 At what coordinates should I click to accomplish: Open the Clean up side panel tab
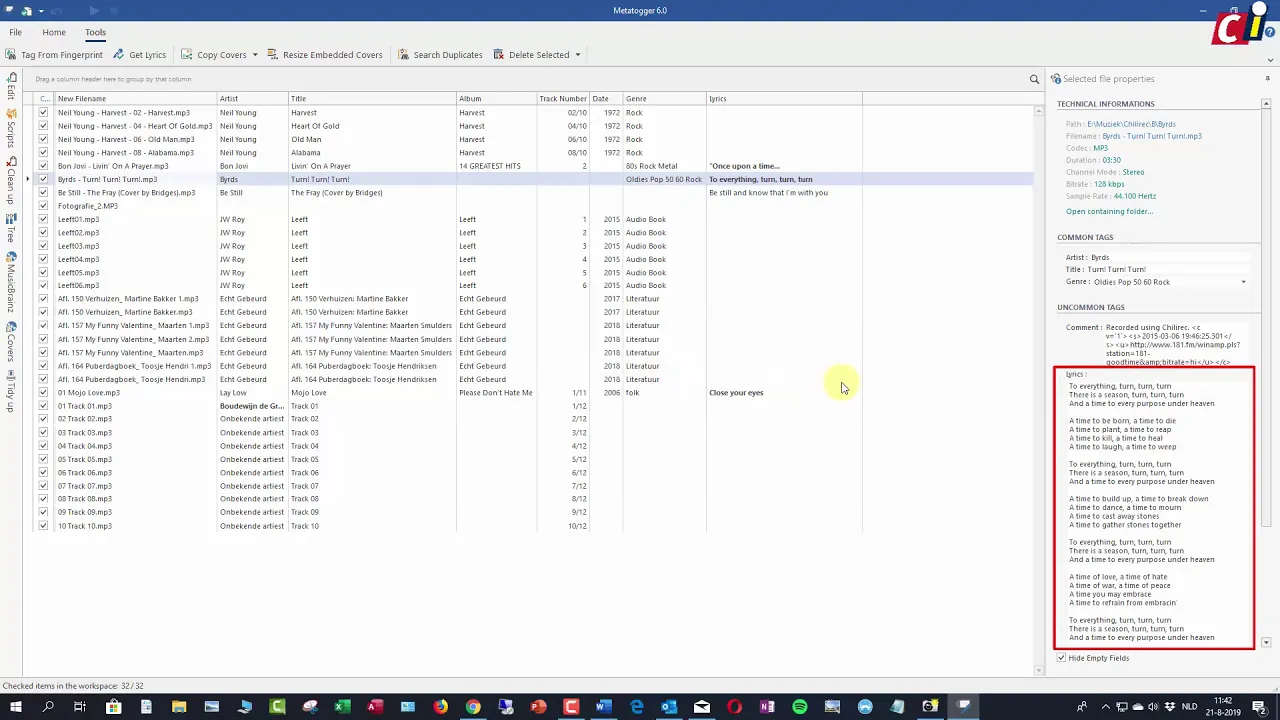11,178
